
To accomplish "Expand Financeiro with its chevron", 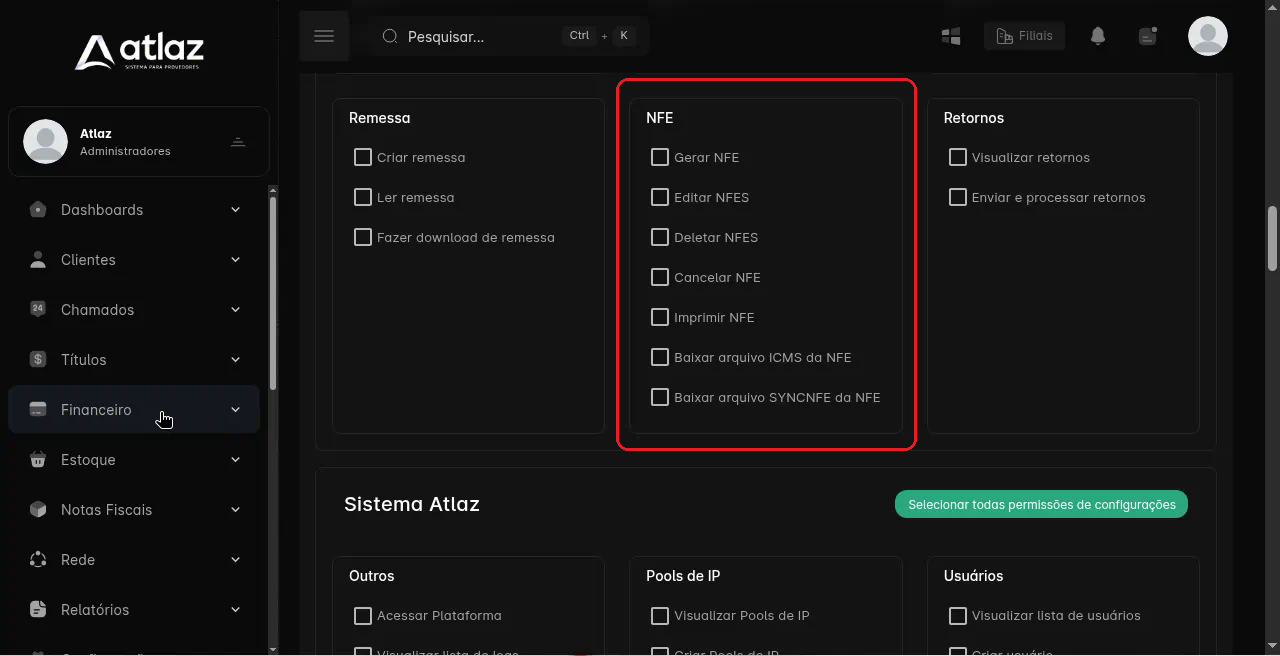I will [x=236, y=409].
